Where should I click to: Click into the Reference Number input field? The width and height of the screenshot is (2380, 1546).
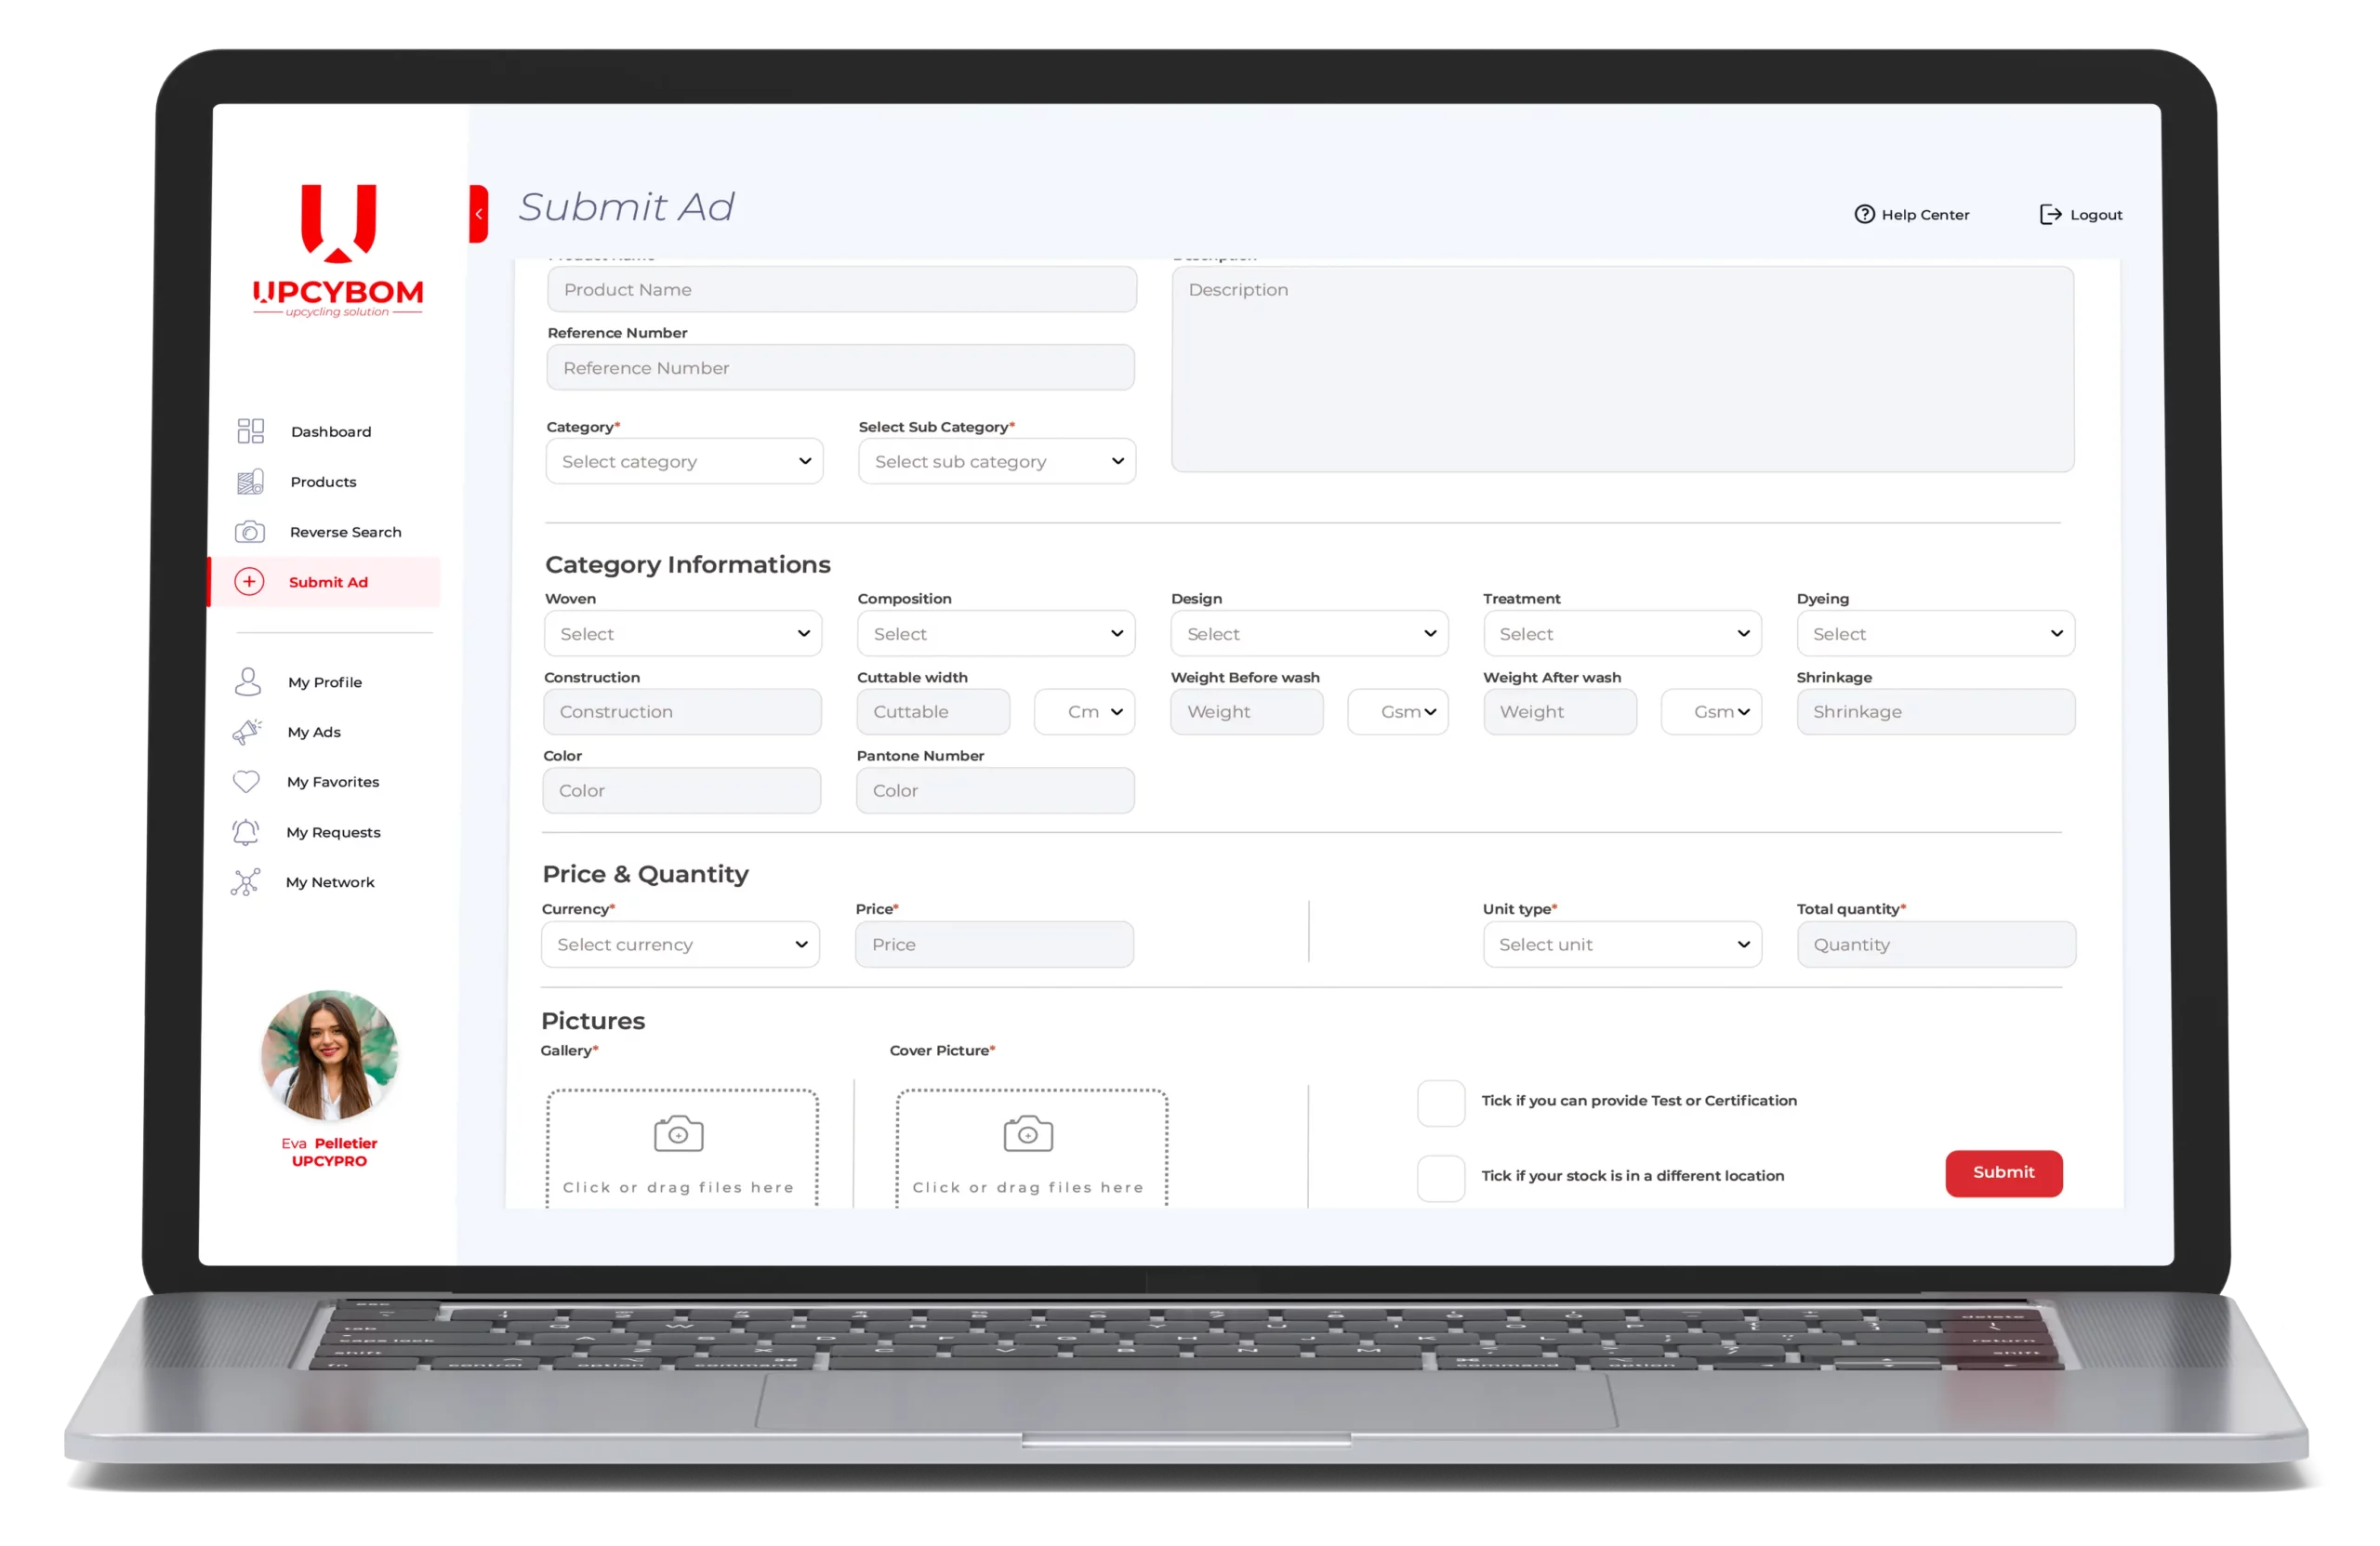click(x=840, y=368)
